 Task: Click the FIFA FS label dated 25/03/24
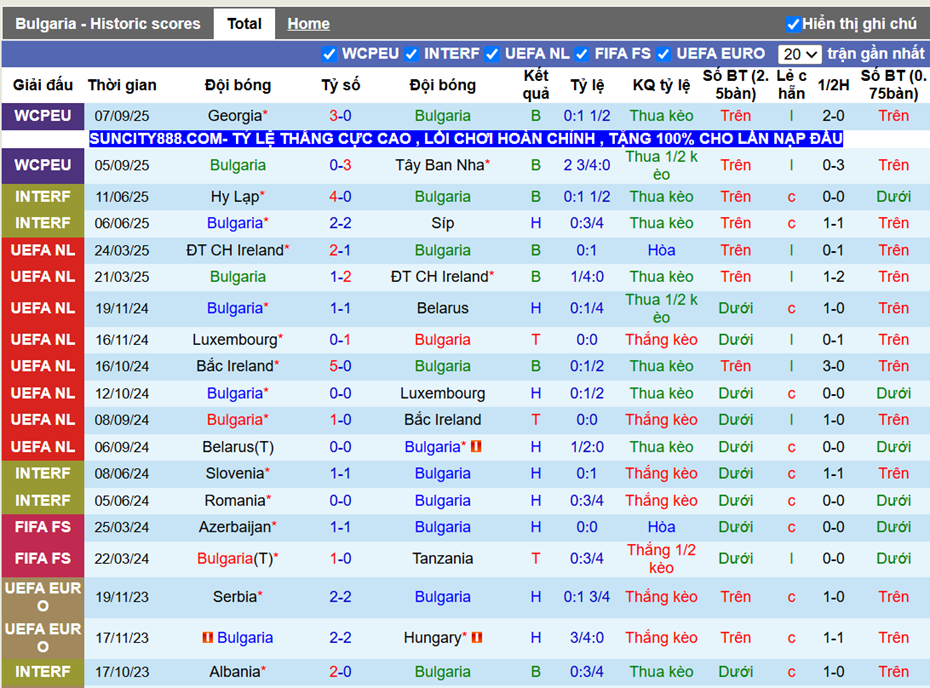pos(43,527)
